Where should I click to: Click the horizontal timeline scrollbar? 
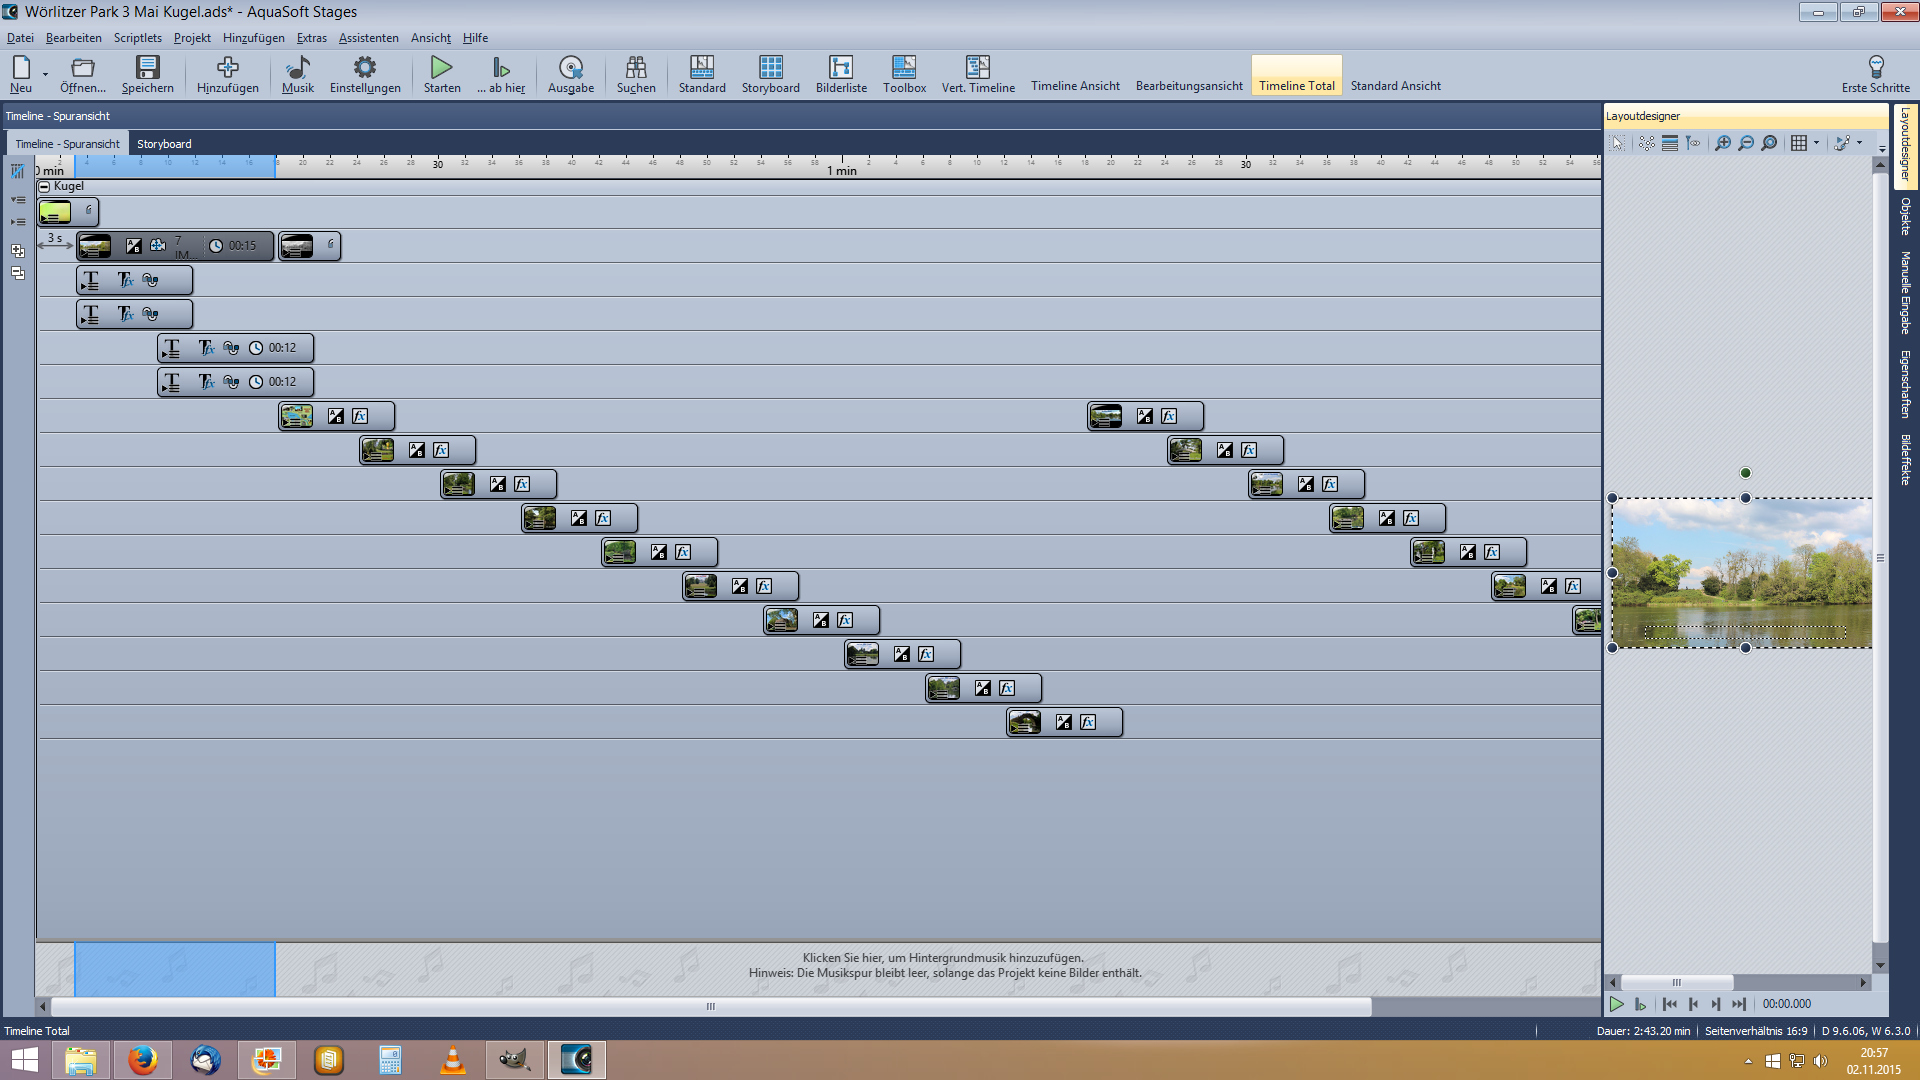pos(710,1006)
